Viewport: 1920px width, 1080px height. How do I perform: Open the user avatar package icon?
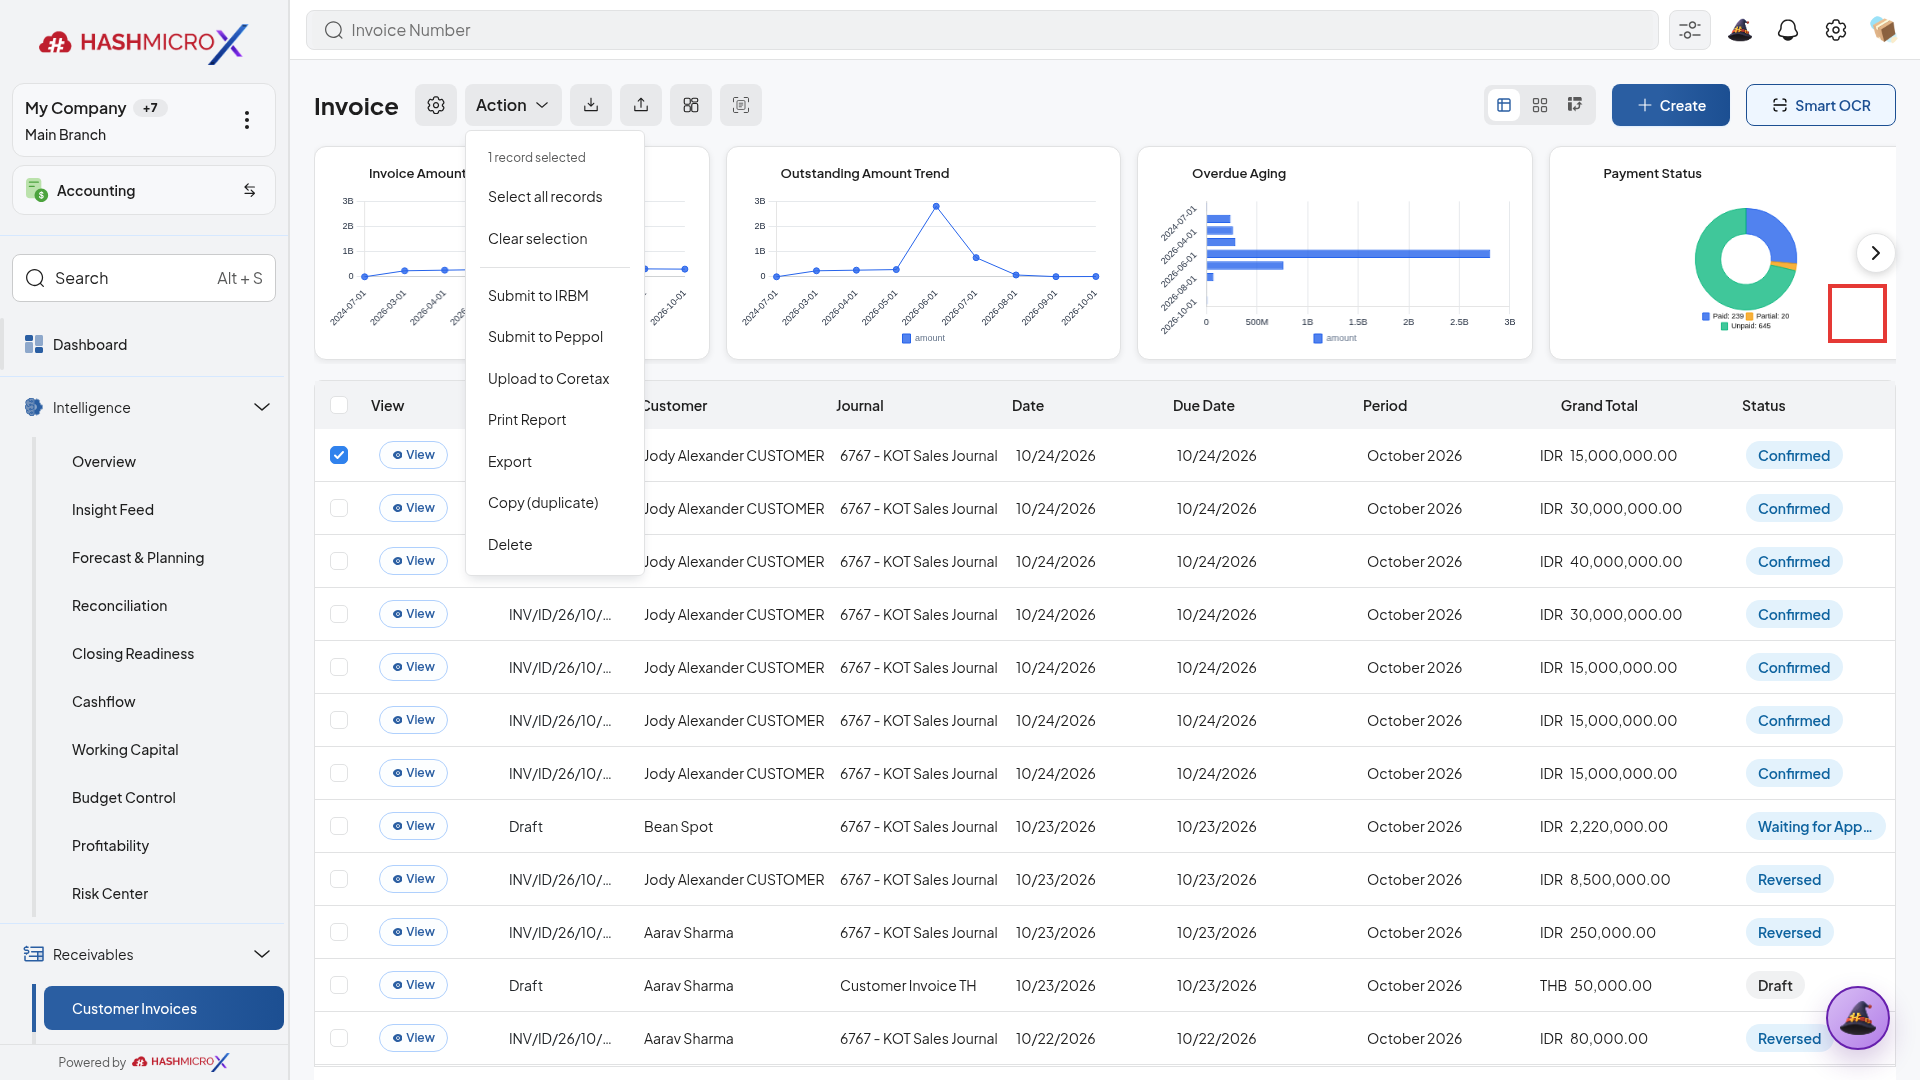pyautogui.click(x=1884, y=30)
